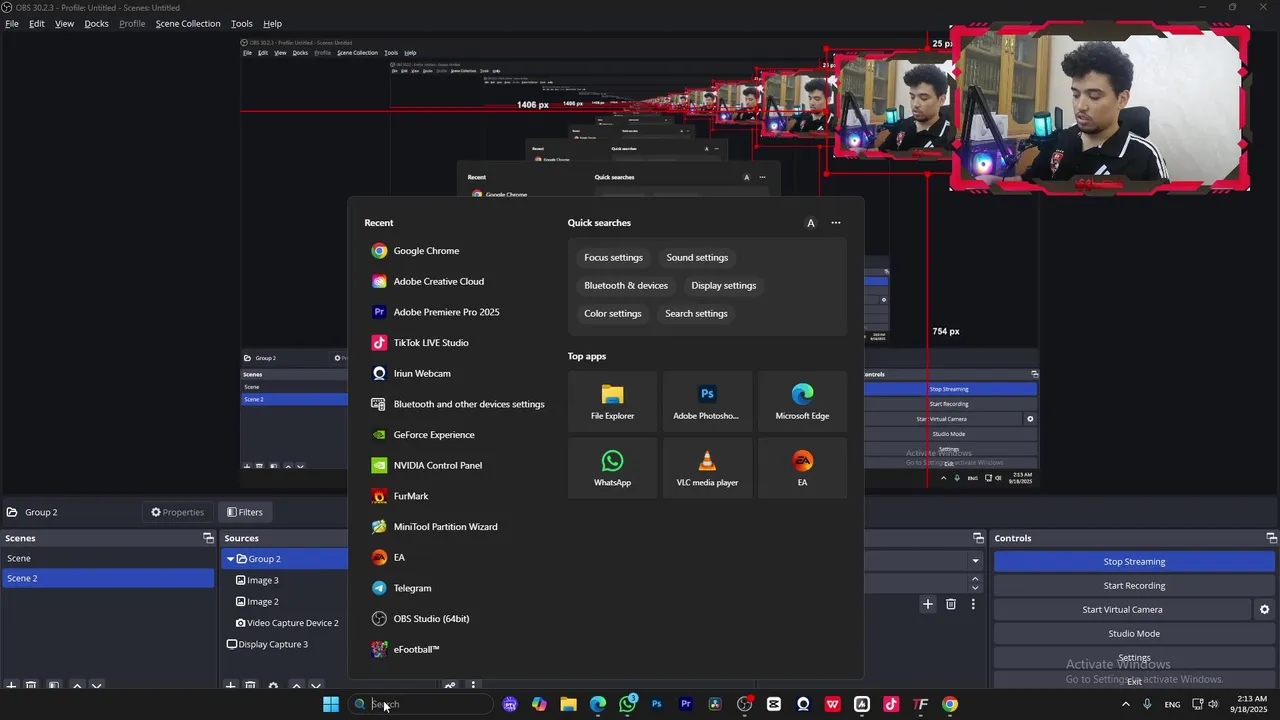Open Properties for selected source
Screen dimensions: 1280x720
pos(177,512)
